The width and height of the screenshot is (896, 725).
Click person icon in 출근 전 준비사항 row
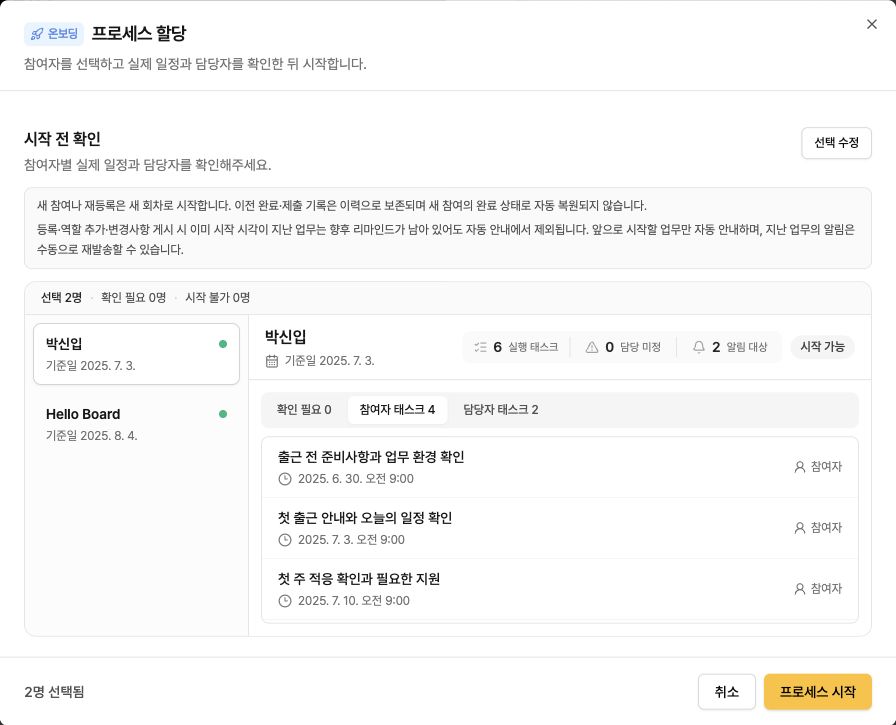[800, 467]
